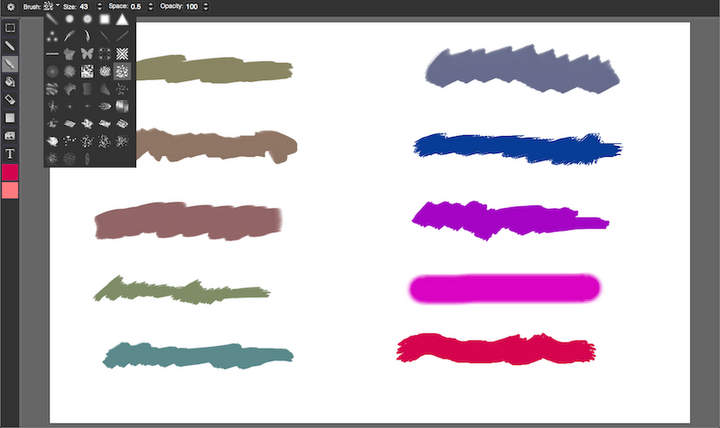
Task: Pick the vertical streaked bristle brush
Action: (x=122, y=107)
